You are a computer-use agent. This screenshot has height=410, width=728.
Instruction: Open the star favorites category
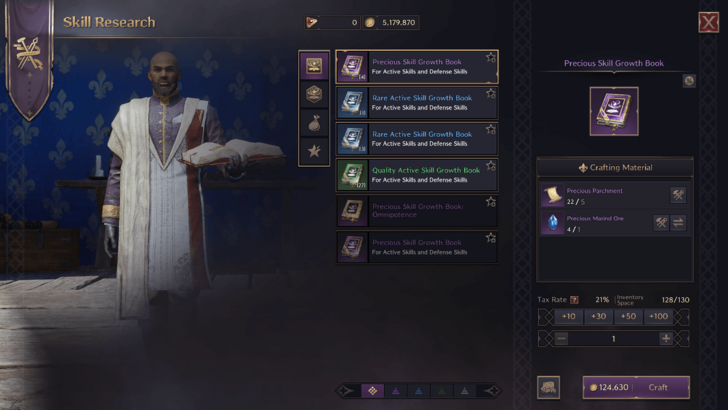click(x=314, y=150)
